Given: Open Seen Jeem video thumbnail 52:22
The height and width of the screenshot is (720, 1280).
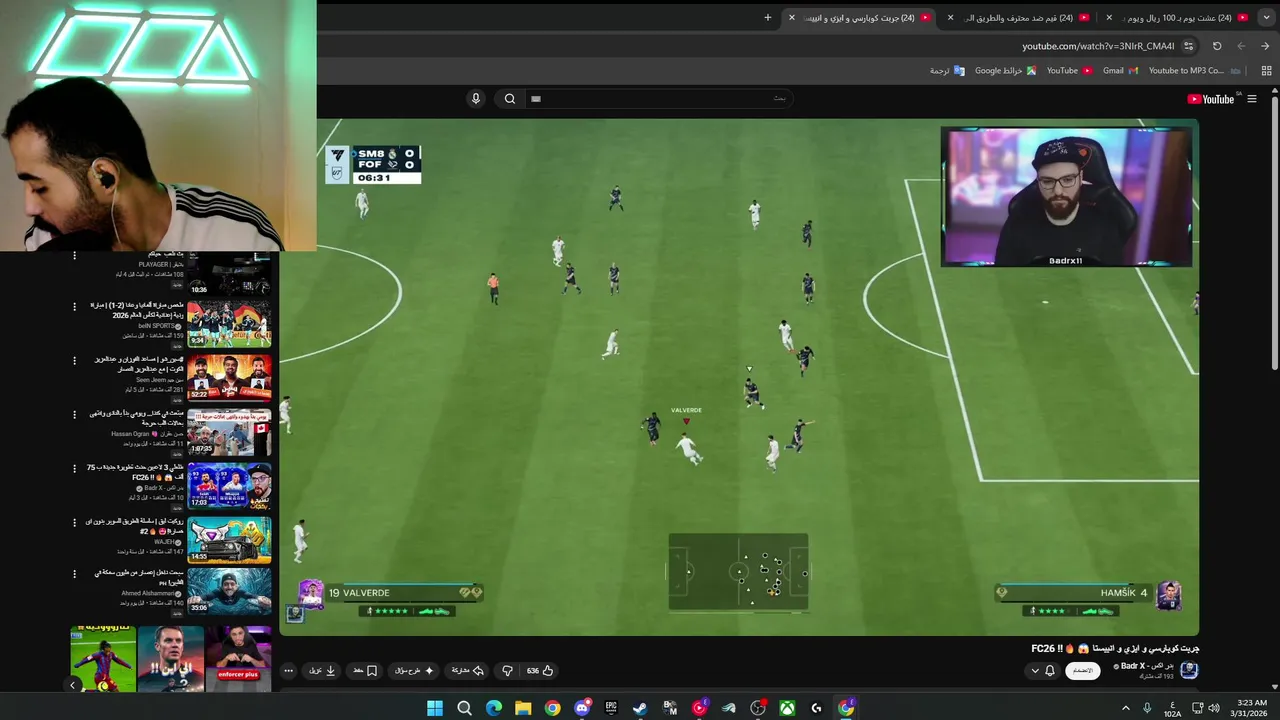Looking at the screenshot, I should point(229,378).
